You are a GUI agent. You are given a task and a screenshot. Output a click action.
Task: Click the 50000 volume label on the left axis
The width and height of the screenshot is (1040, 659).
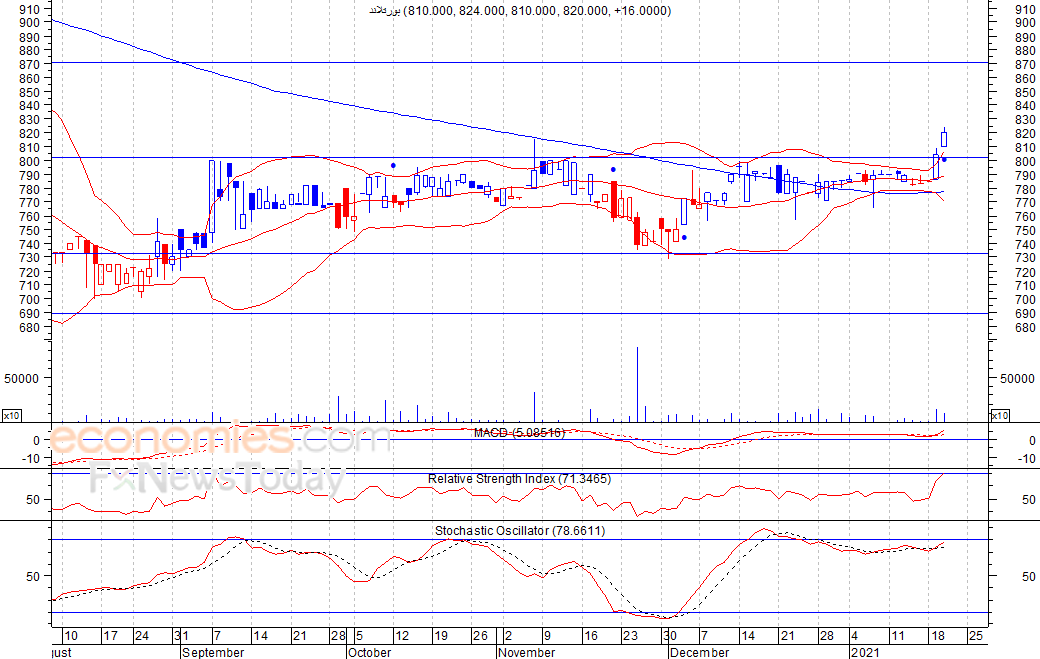point(22,379)
